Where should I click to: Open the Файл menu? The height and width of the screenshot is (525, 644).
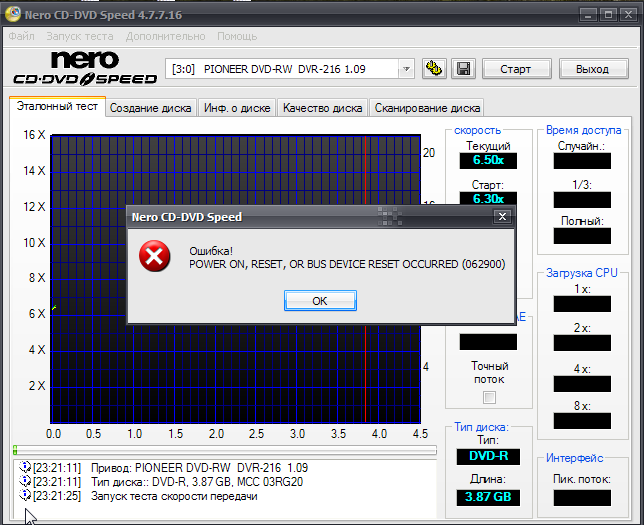click(x=21, y=36)
